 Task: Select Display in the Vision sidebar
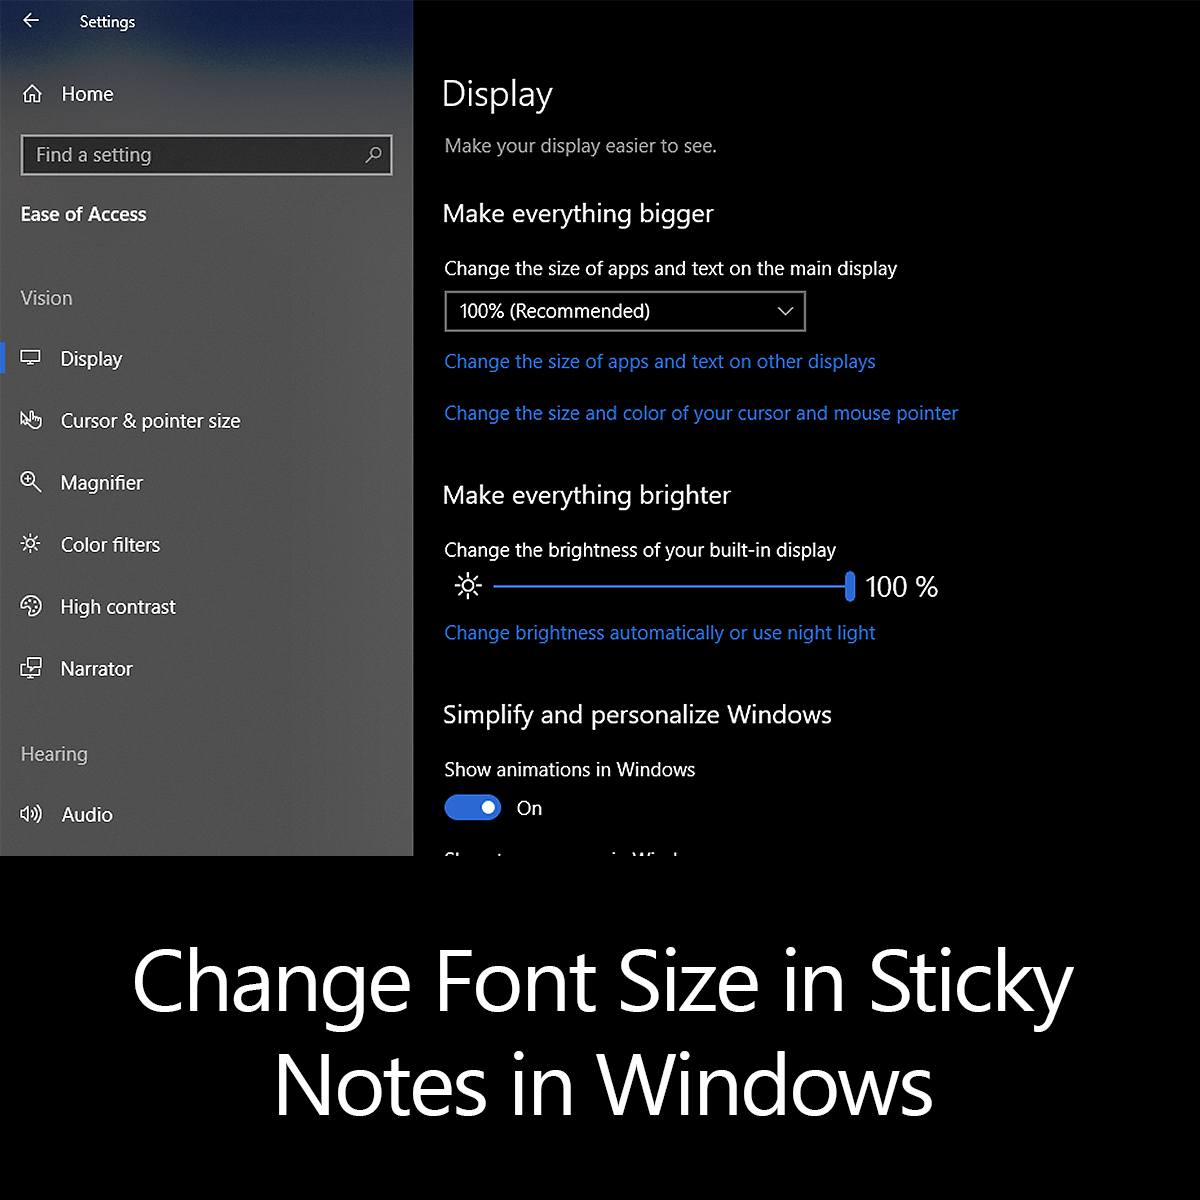click(x=91, y=358)
